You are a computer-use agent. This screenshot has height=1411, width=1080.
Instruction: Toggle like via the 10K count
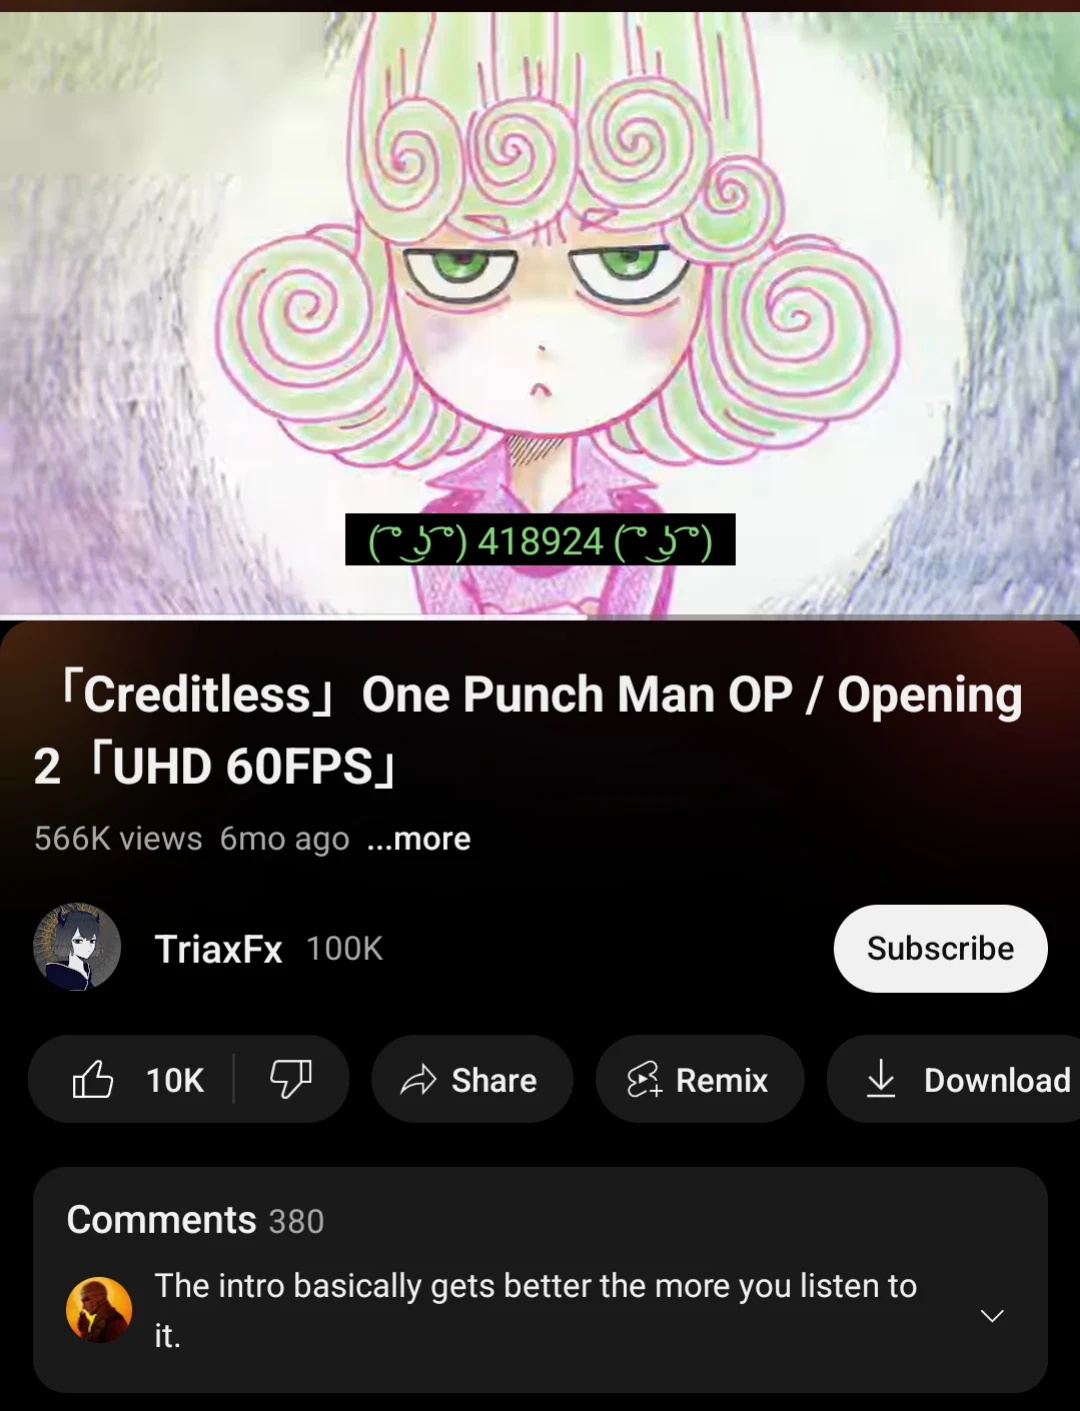175,1080
